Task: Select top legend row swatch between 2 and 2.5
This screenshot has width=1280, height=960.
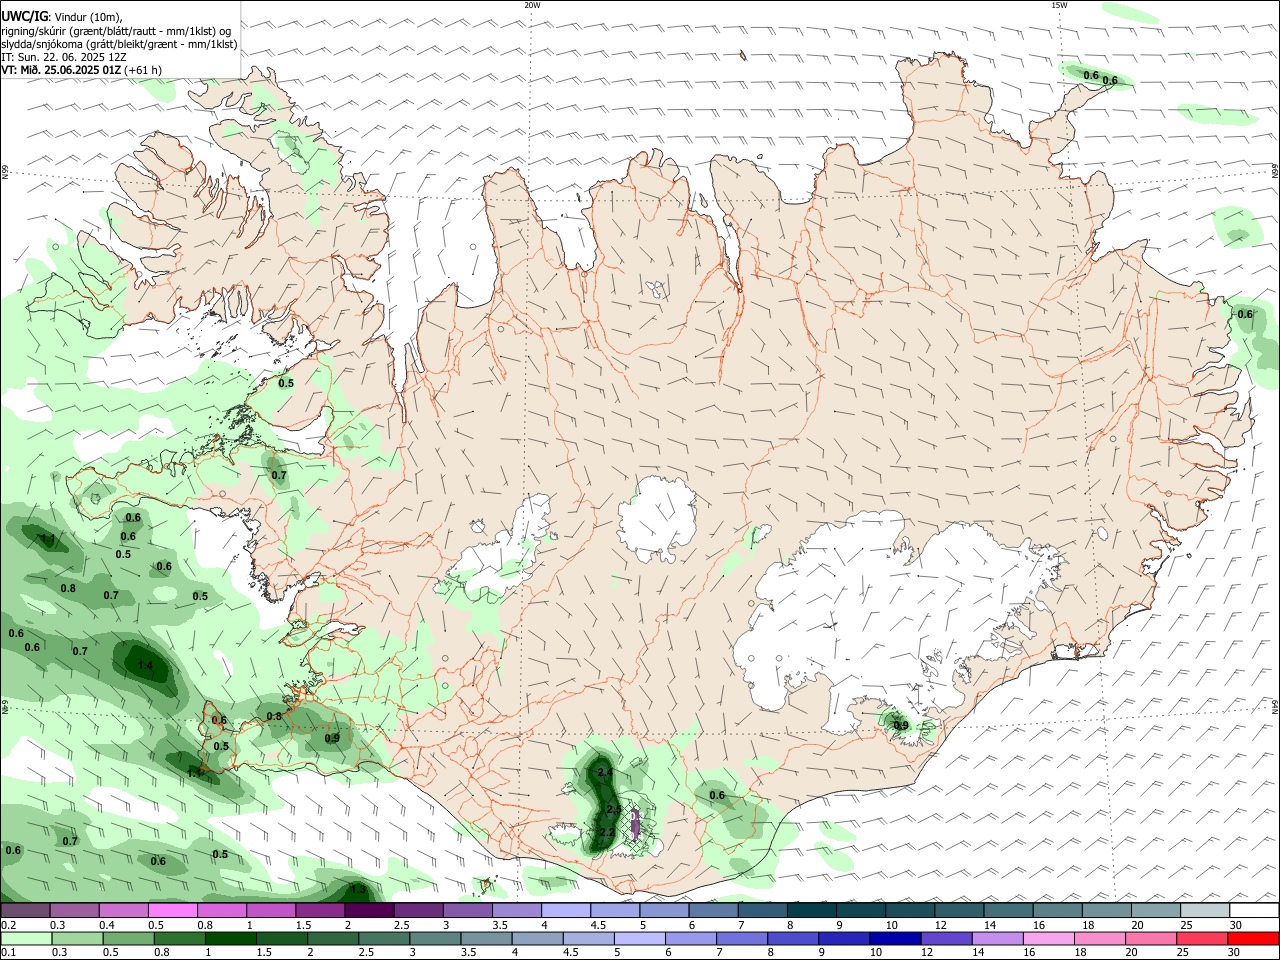Action: point(369,911)
